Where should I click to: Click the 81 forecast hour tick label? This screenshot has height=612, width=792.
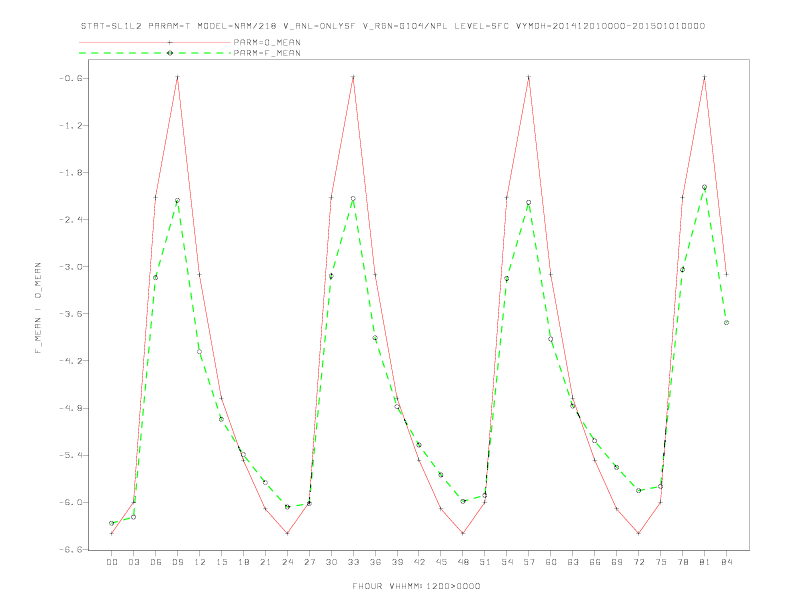[x=705, y=562]
